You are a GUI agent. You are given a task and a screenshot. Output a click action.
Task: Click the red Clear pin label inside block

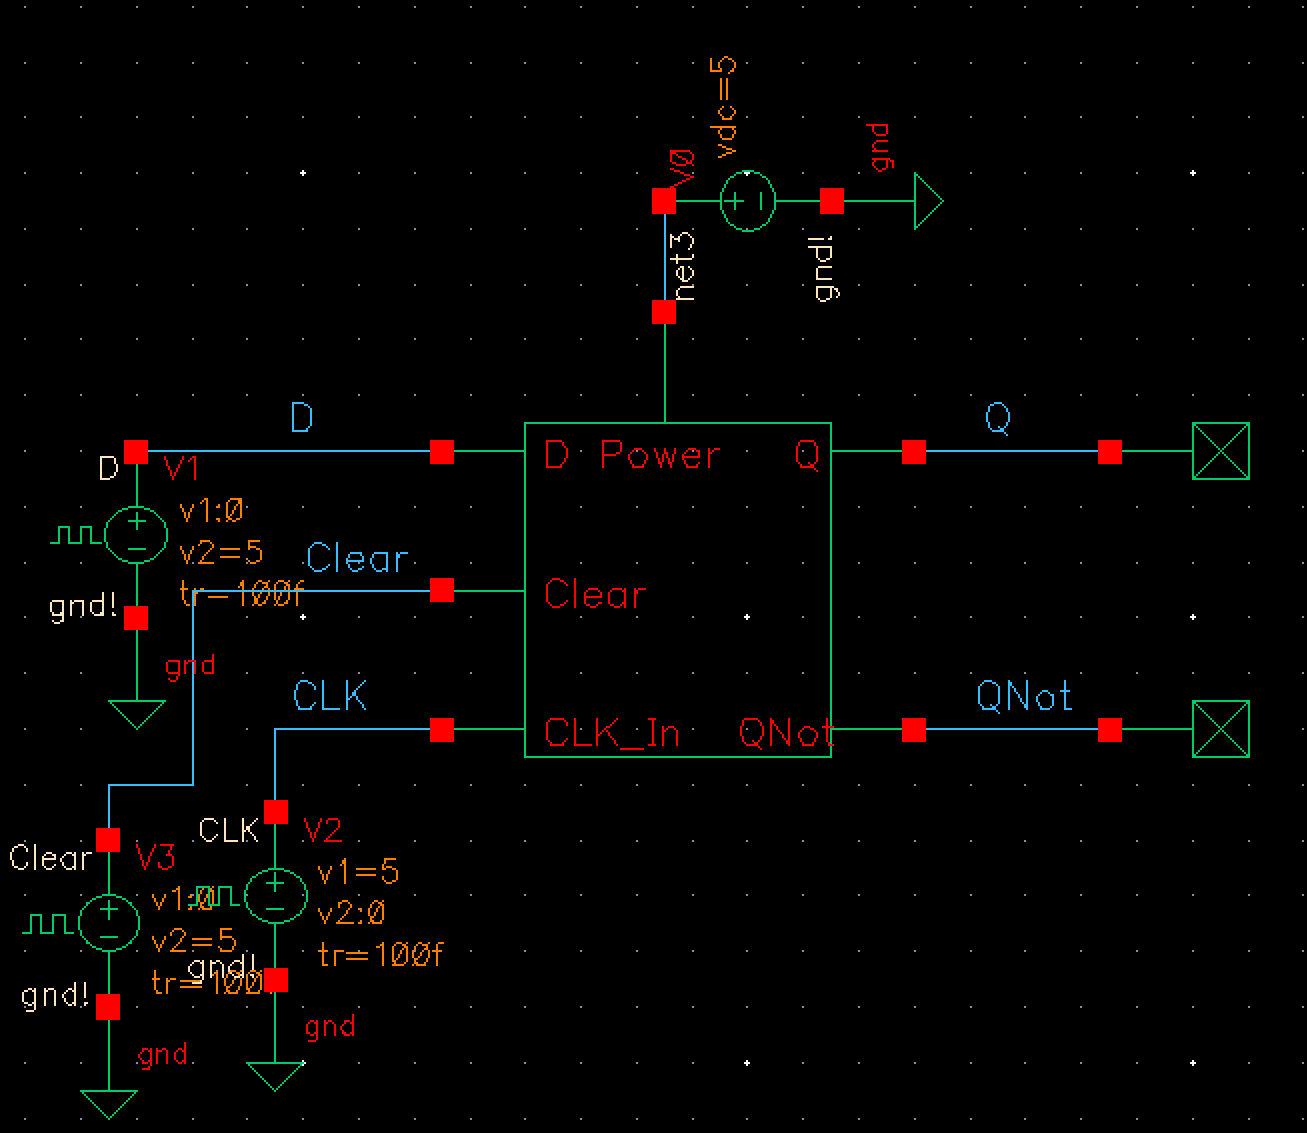[x=595, y=595]
